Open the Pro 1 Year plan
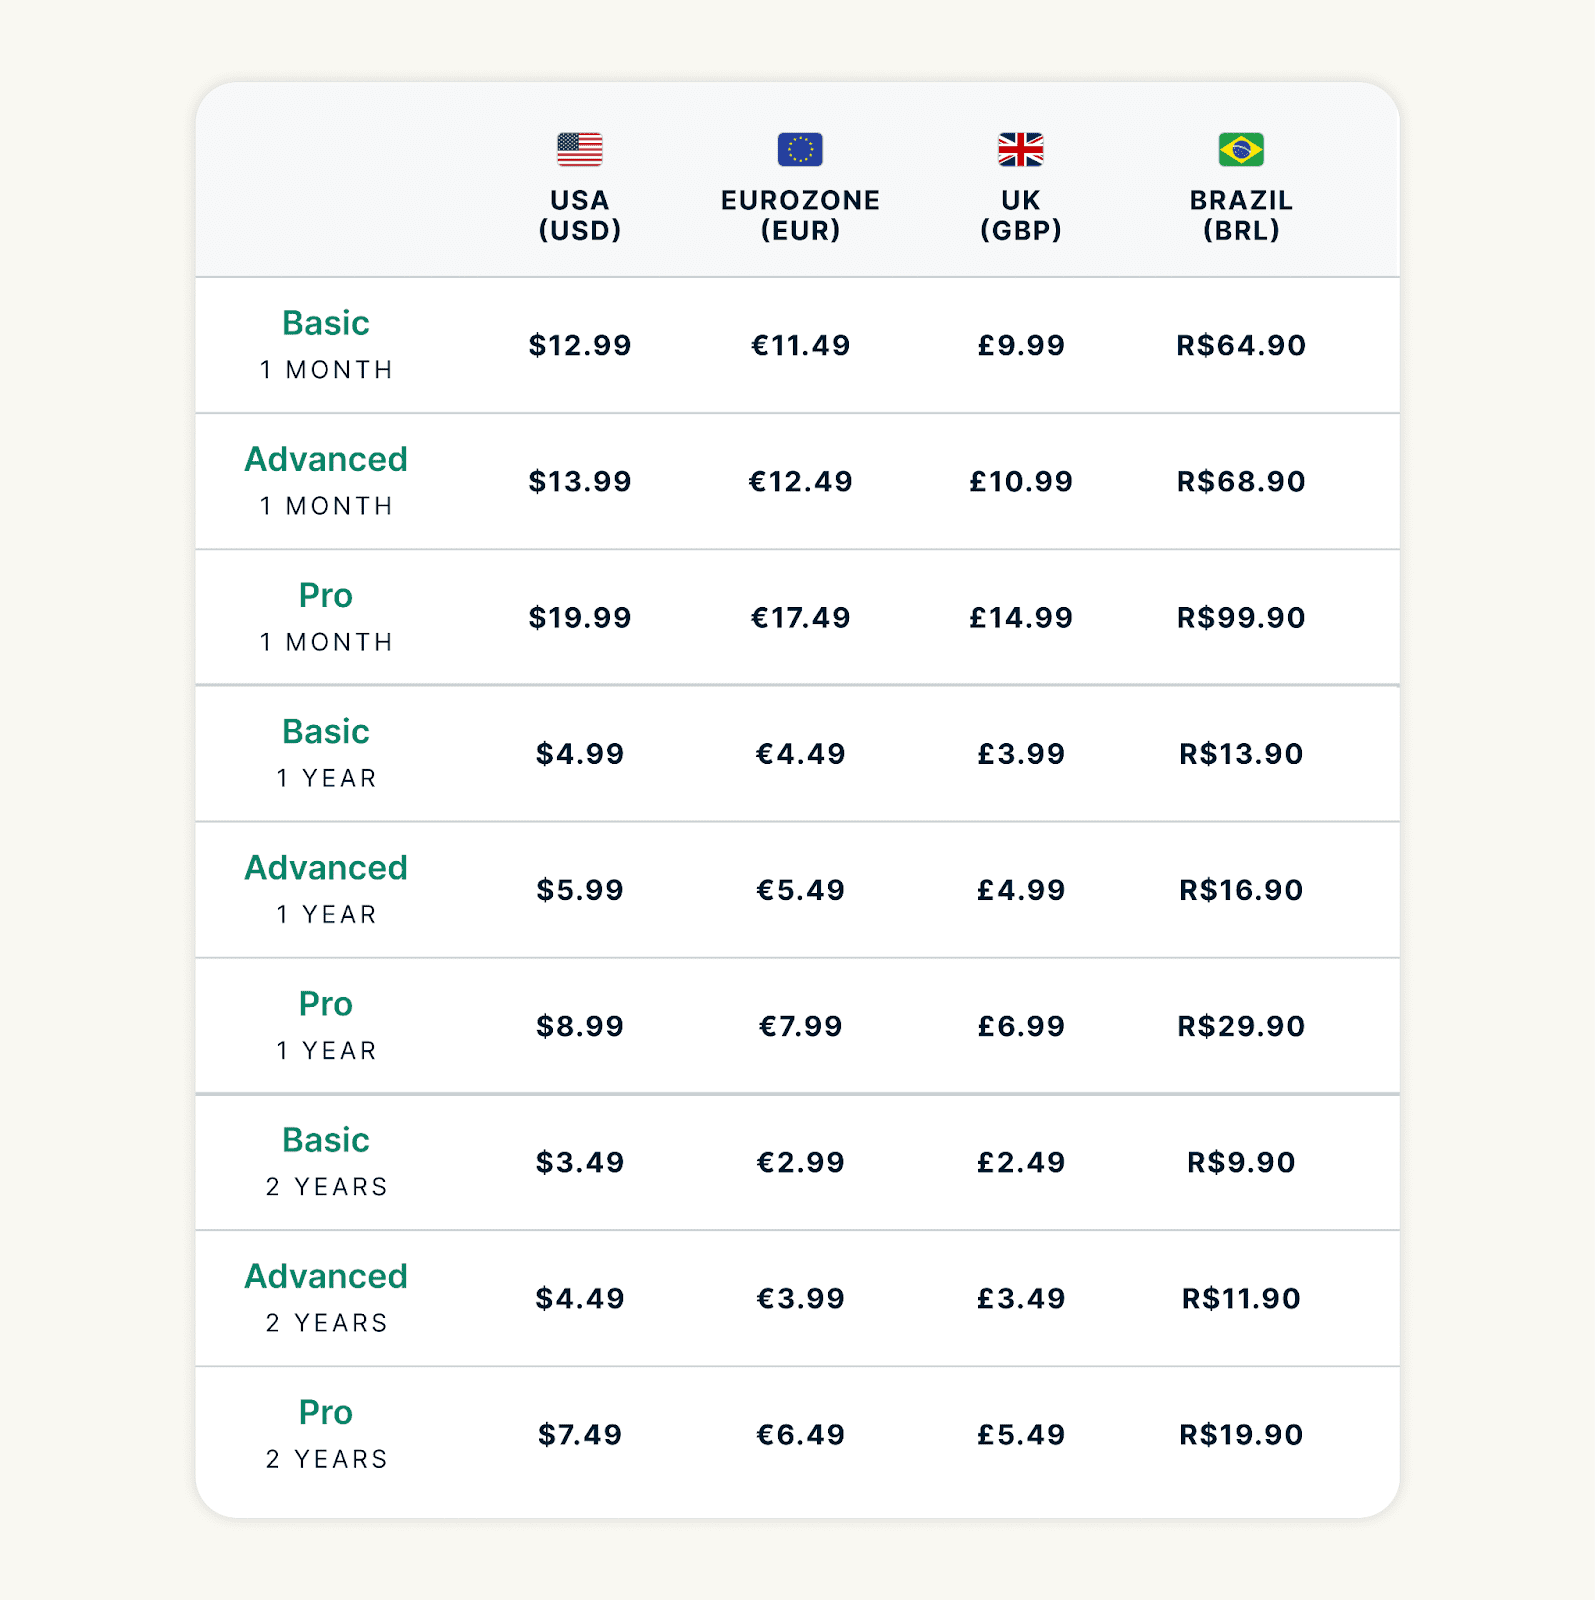 (326, 1023)
